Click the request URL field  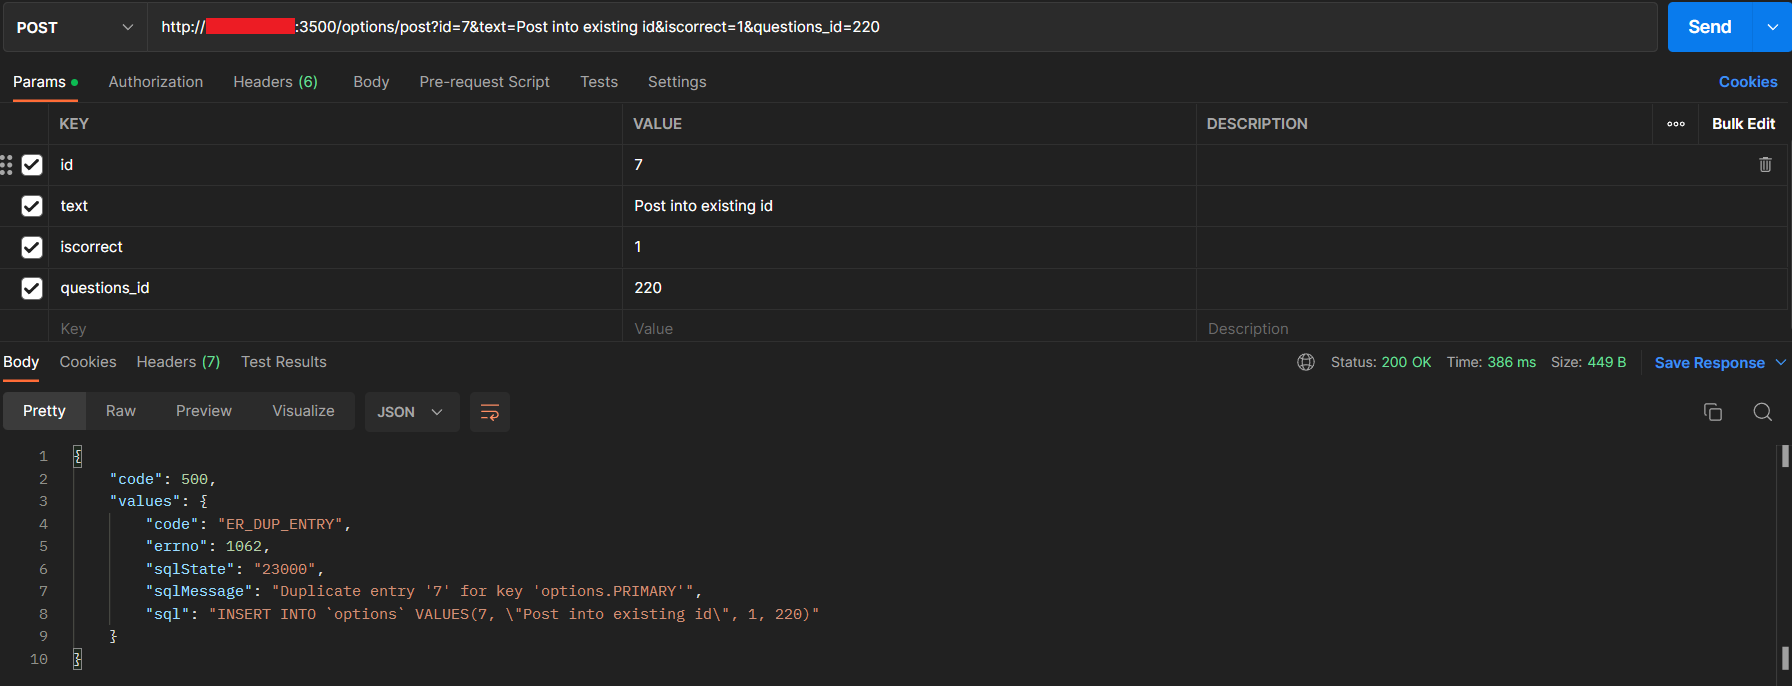point(903,27)
